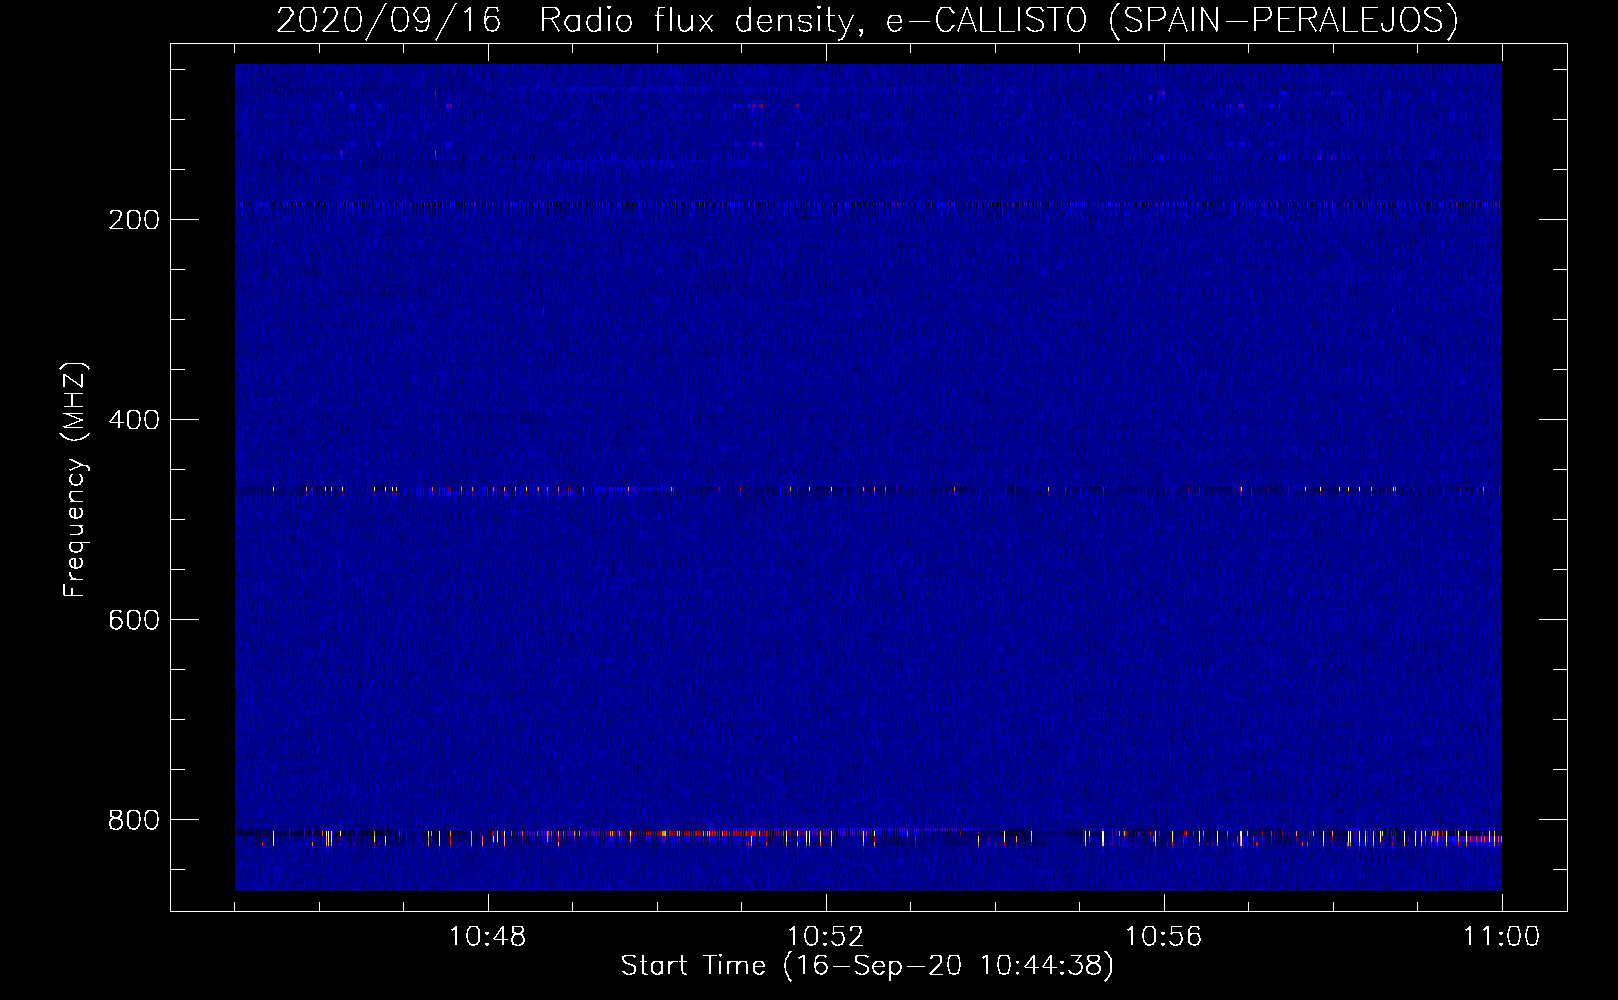This screenshot has height=1000, width=1618.
Task: Click the 'Start Time (16-Sep-20 10:44:38)' label
Action: 867,966
